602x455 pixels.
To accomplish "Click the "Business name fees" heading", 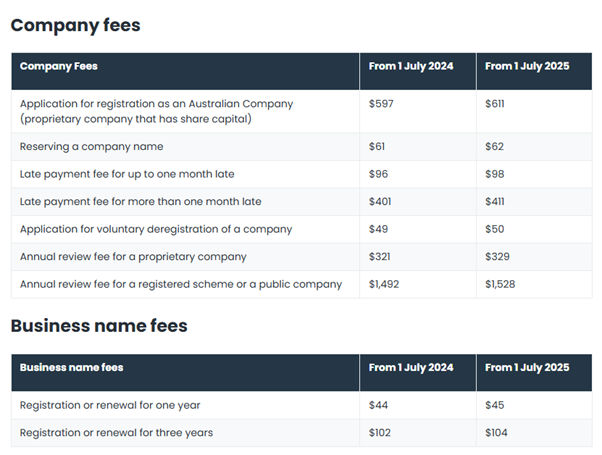I will pos(99,325).
